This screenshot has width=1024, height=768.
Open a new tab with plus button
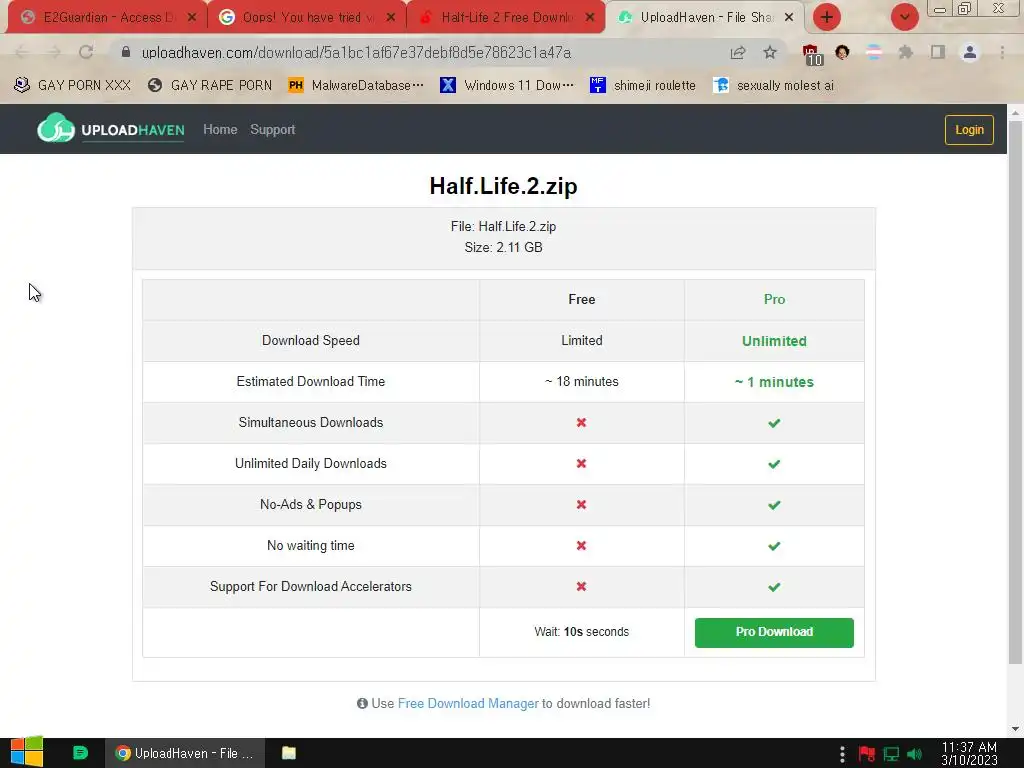click(x=827, y=17)
